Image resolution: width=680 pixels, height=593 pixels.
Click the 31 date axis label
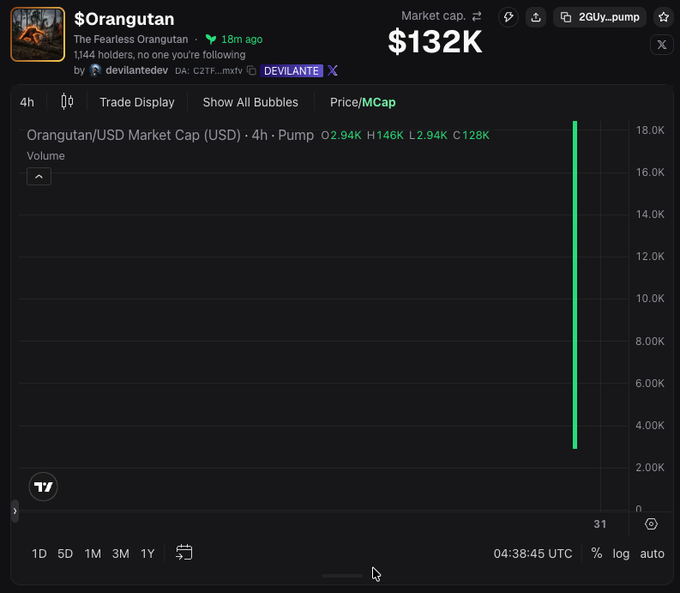tap(600, 524)
